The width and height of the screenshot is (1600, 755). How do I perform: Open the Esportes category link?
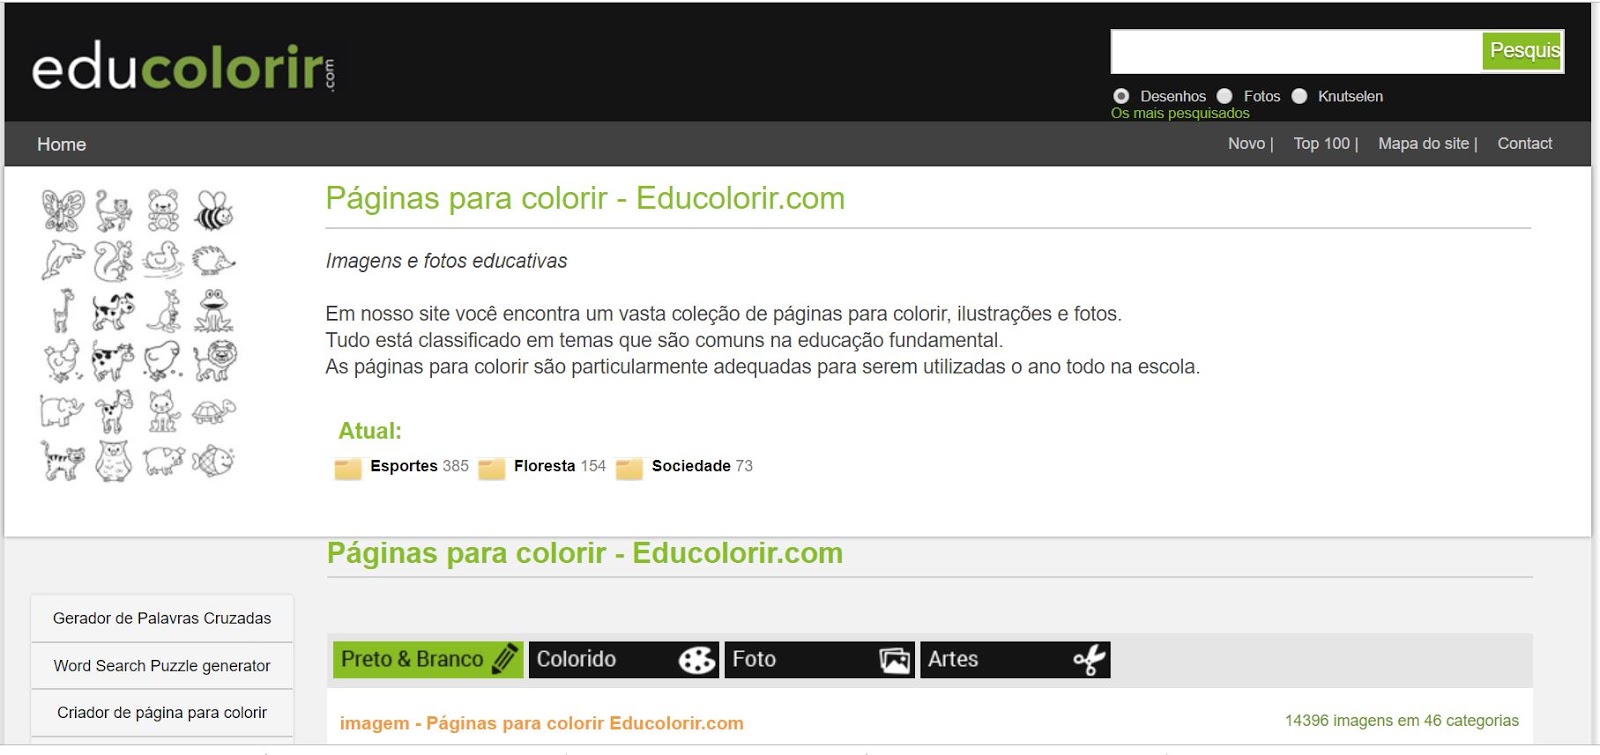[x=404, y=466]
